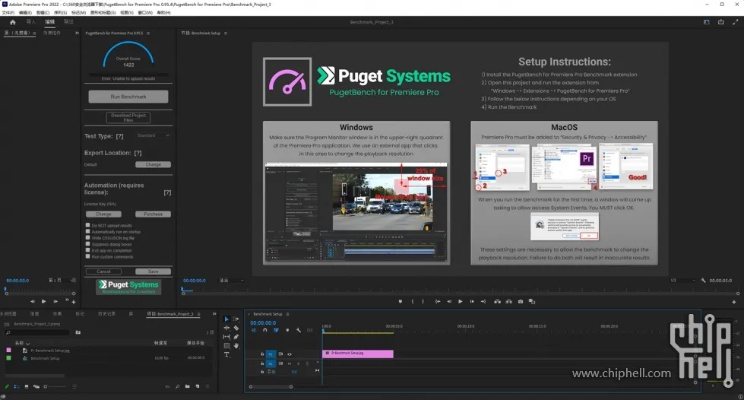Click the pink clip on the timeline

[358, 353]
